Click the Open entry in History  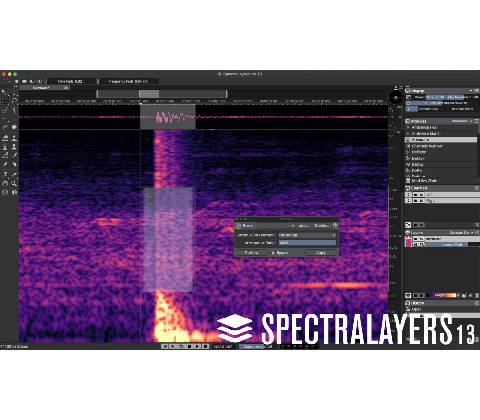pos(441,309)
